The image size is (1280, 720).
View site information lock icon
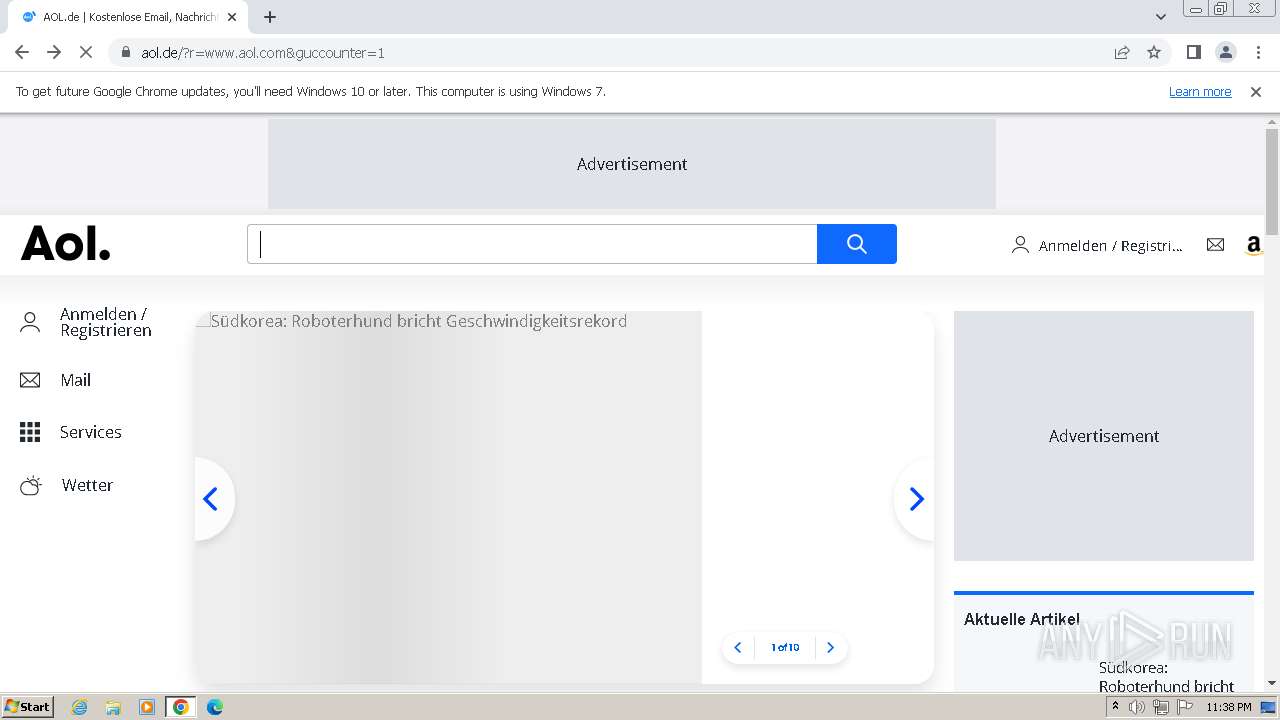coord(126,52)
